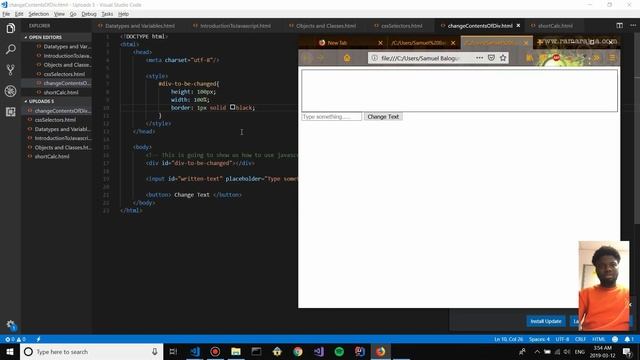This screenshot has width=640, height=360.
Task: Open the File menu
Action: [6, 14]
